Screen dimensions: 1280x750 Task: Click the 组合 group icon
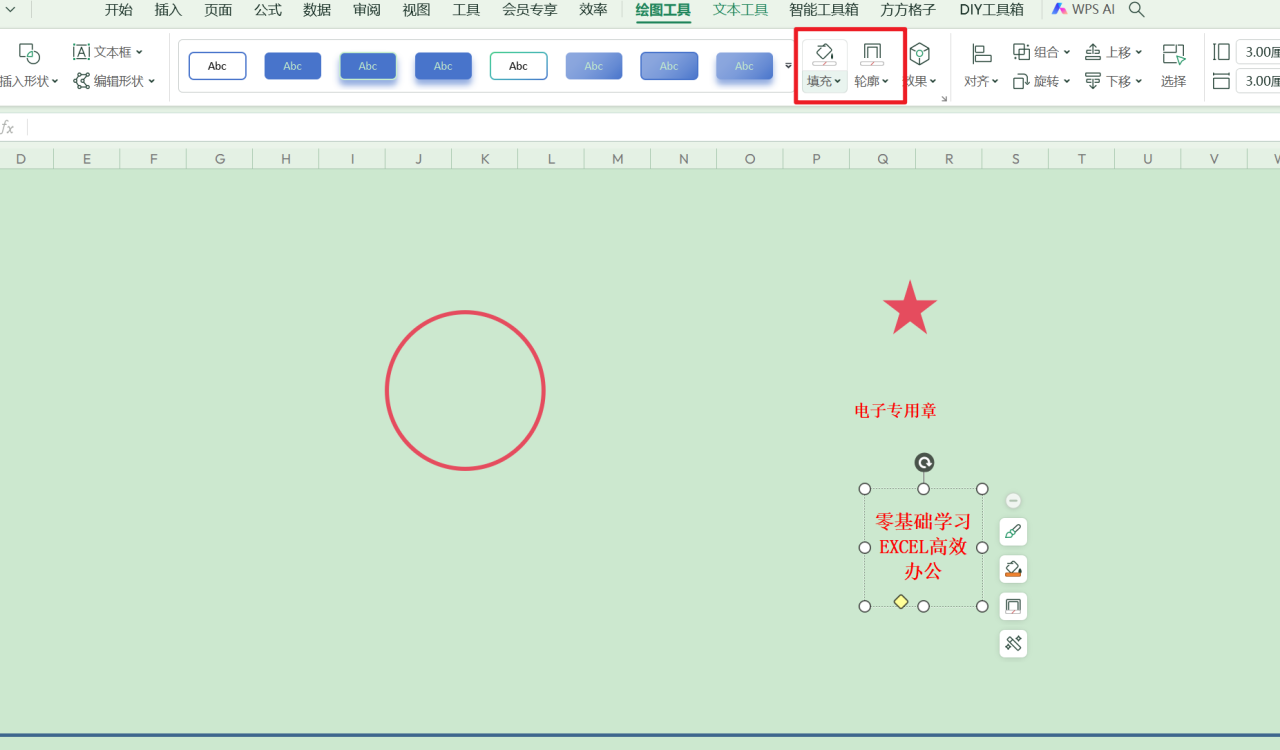pos(1021,52)
